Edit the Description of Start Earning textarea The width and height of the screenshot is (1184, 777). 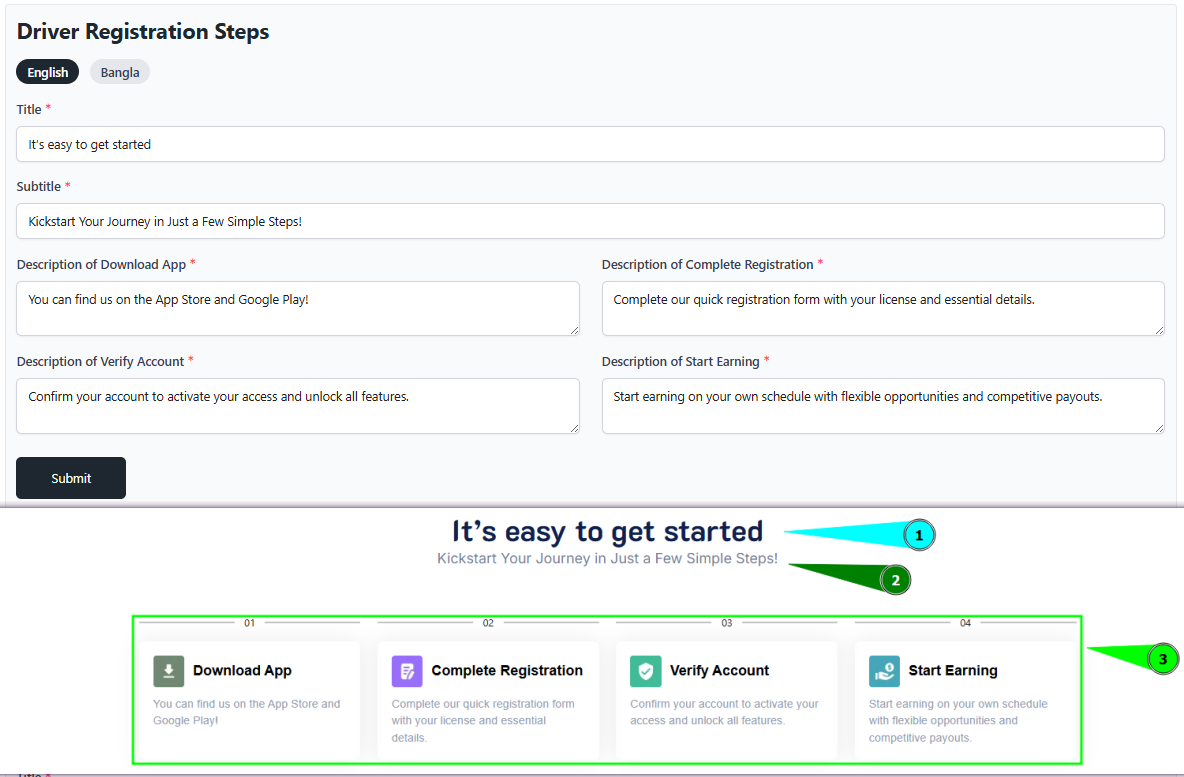pyautogui.click(x=883, y=406)
